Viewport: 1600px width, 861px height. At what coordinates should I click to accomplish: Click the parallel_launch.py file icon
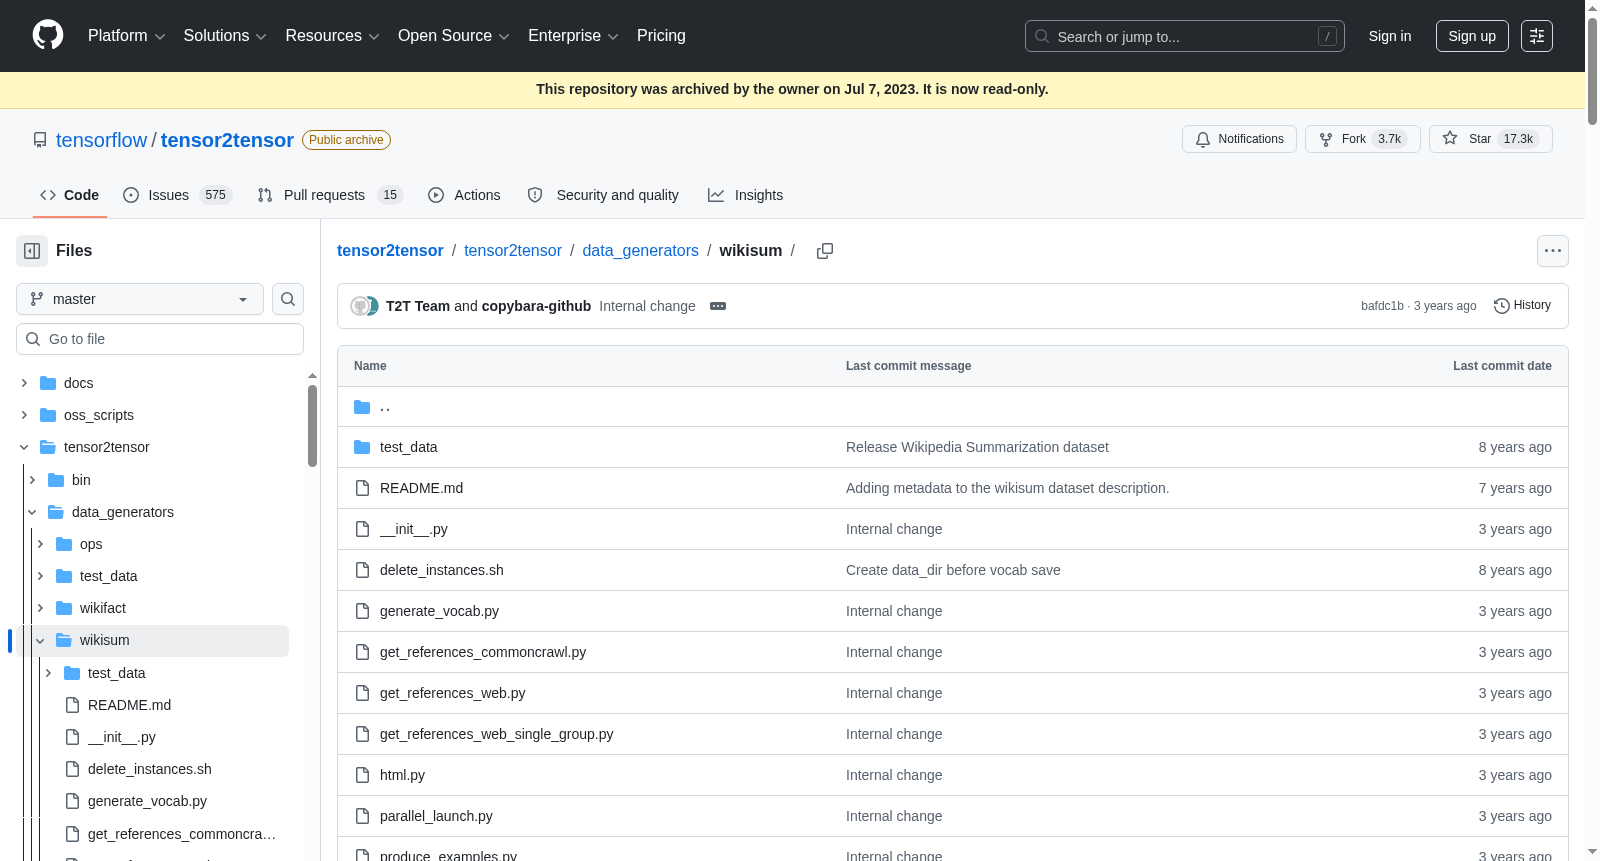pyautogui.click(x=362, y=816)
